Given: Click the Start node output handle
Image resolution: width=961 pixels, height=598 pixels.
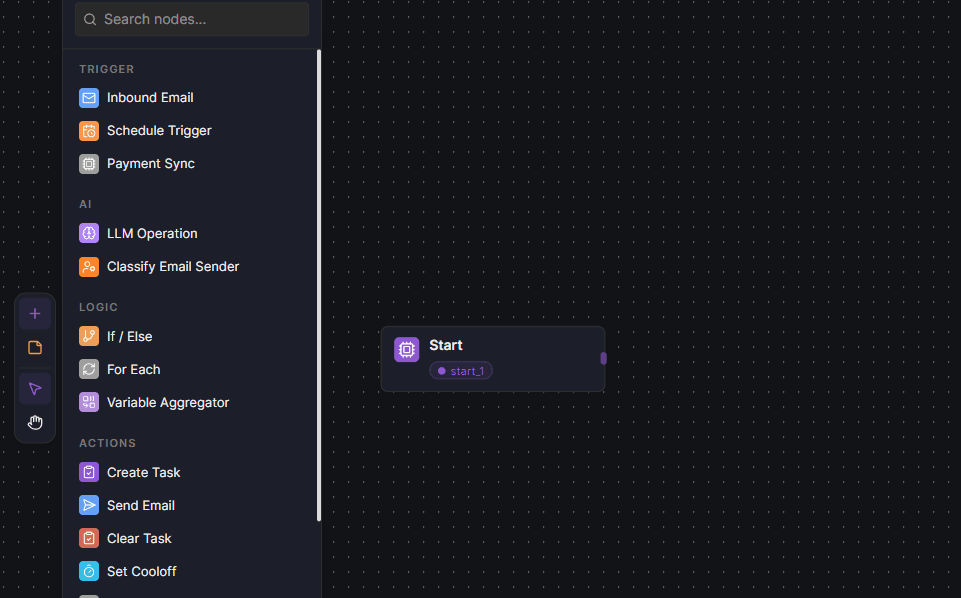Looking at the screenshot, I should pos(604,358).
